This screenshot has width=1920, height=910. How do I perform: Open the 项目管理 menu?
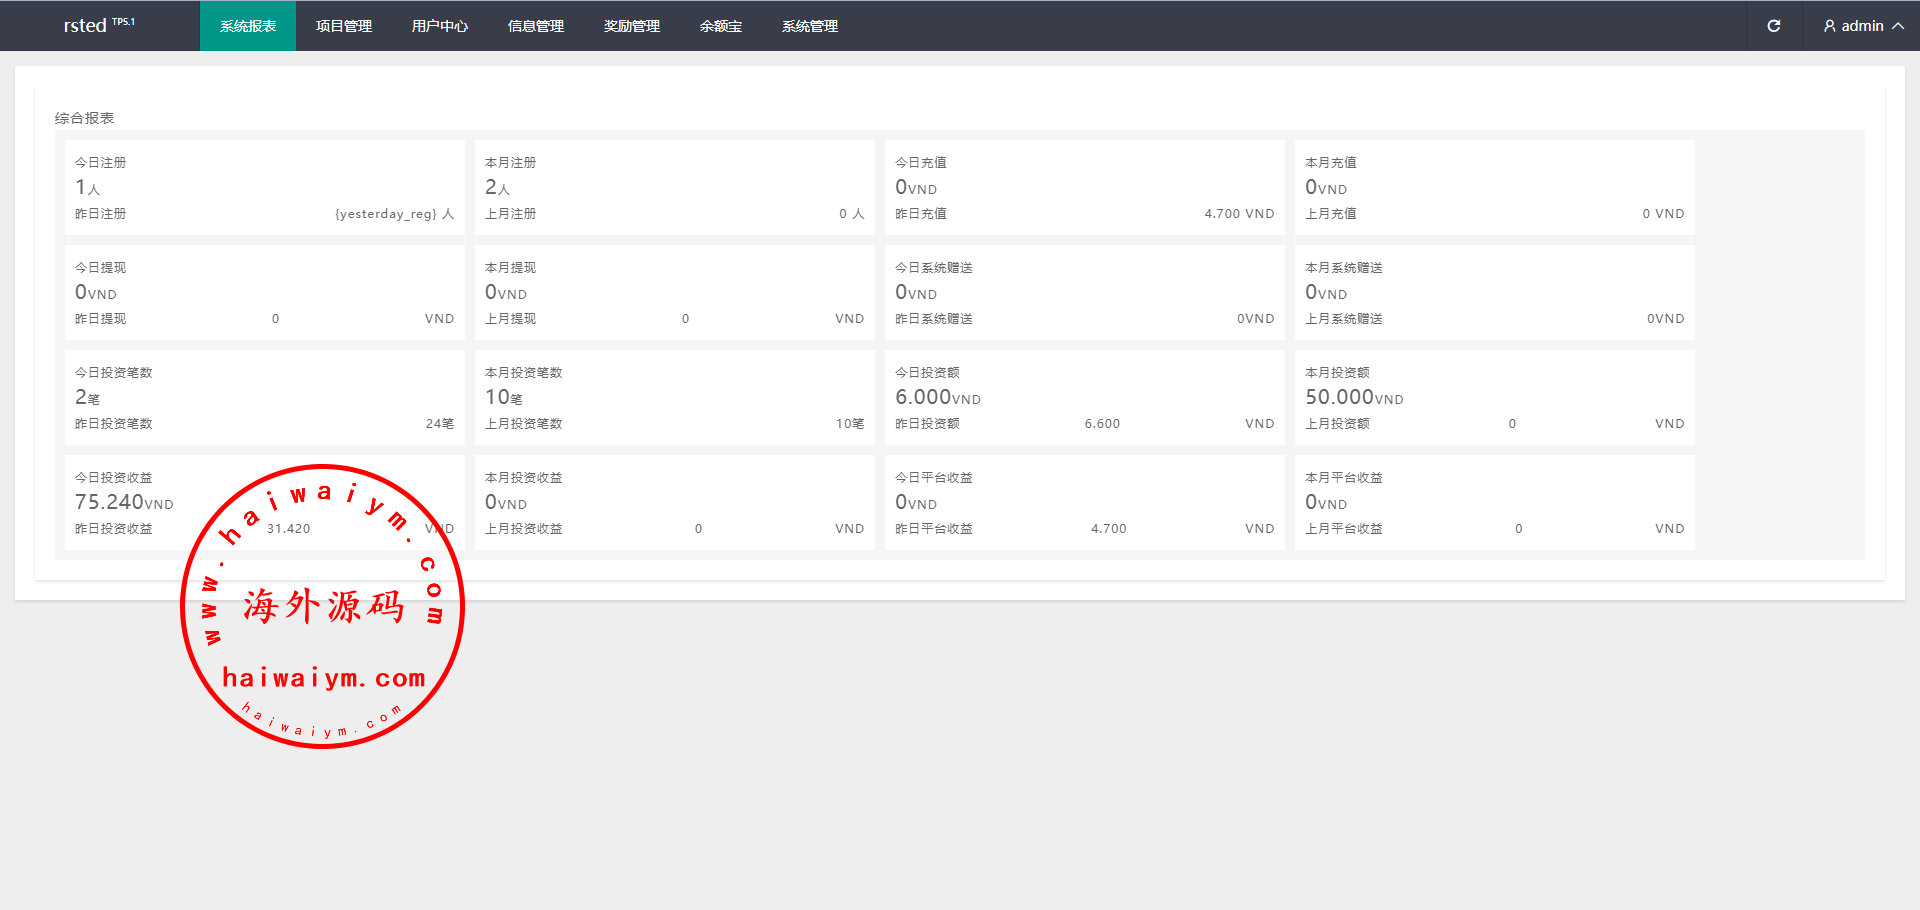click(344, 26)
